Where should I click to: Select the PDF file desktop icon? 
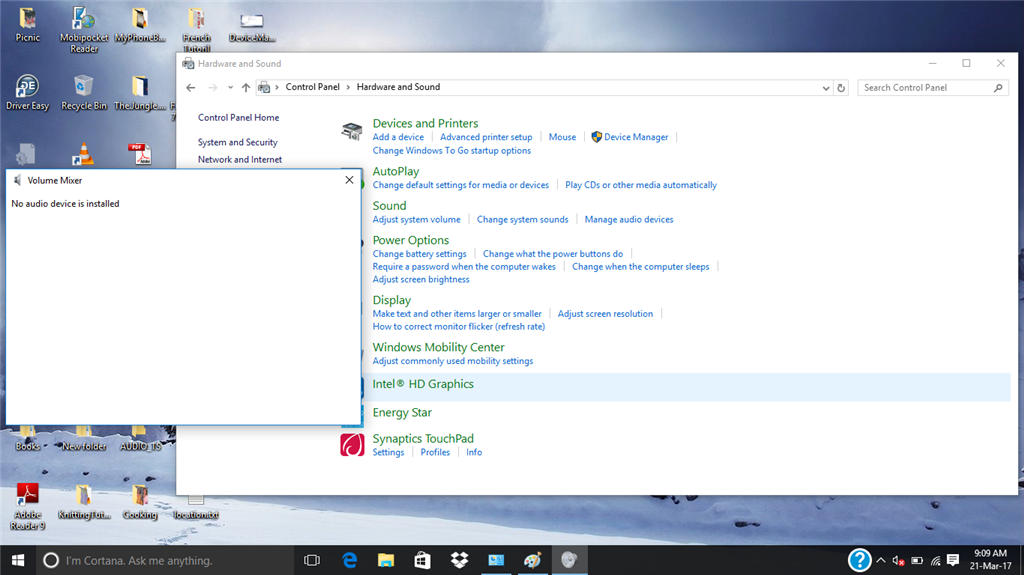coord(140,154)
